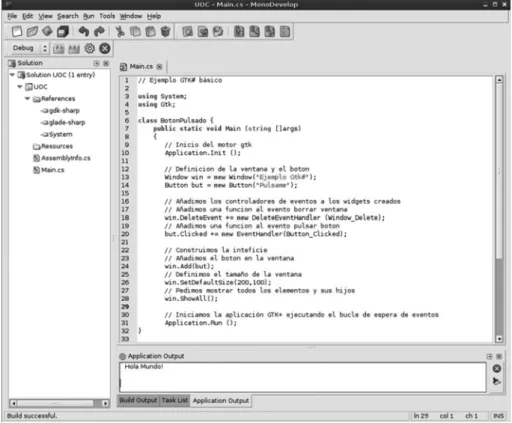The height and width of the screenshot is (423, 512).
Task: Click the Solution panel auto-hide icon
Action: 97,63
